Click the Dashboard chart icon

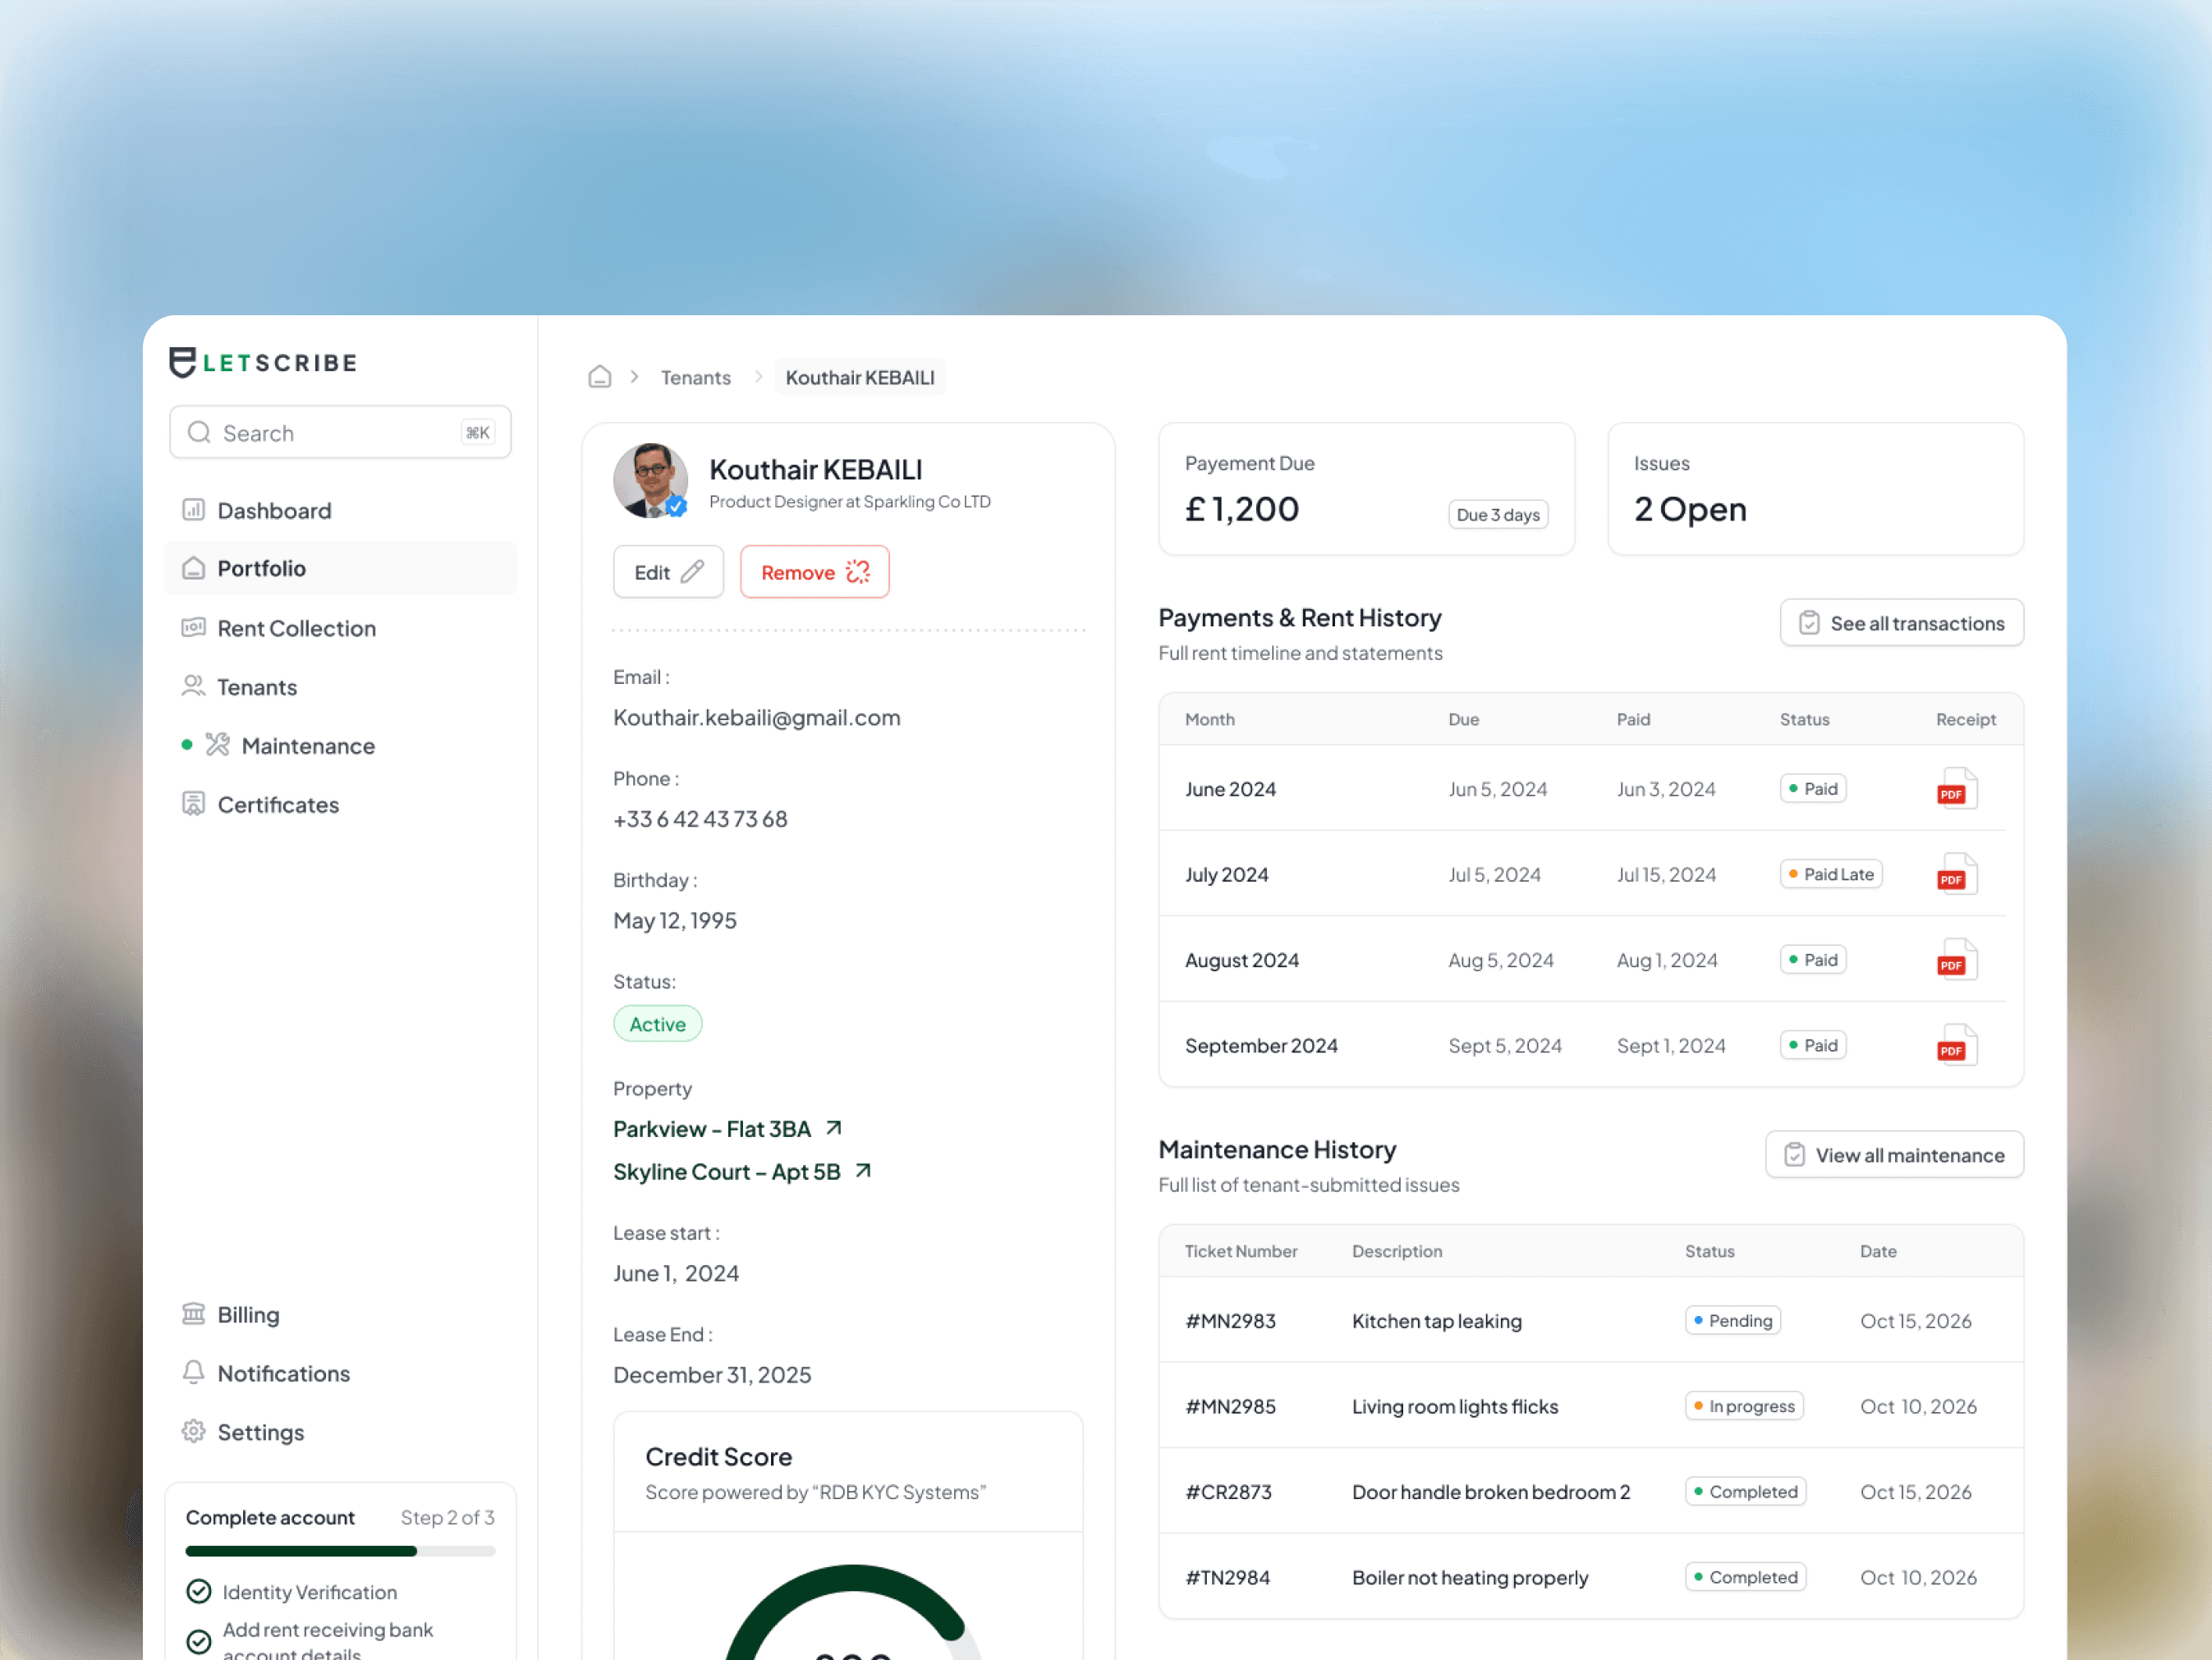point(194,510)
